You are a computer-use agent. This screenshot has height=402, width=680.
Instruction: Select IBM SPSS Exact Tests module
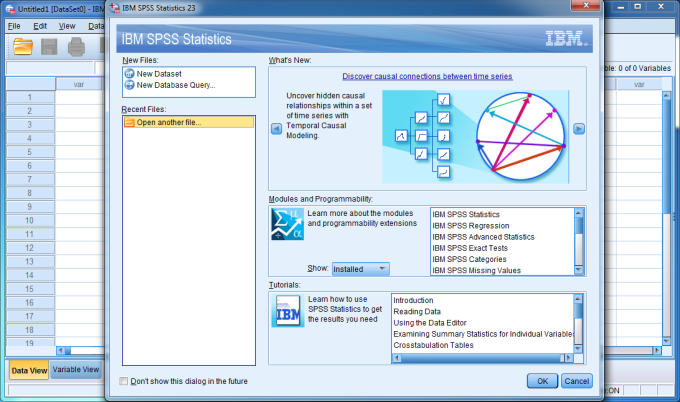click(x=470, y=248)
